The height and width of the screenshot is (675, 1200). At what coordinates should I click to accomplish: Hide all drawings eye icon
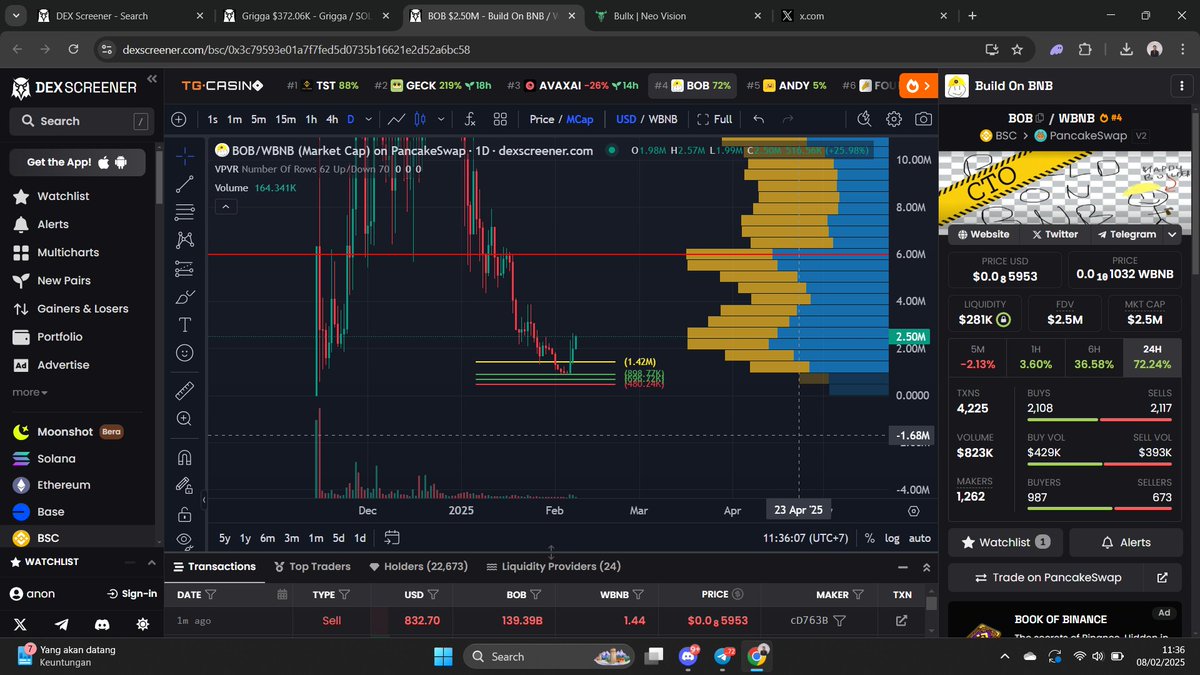click(x=185, y=540)
